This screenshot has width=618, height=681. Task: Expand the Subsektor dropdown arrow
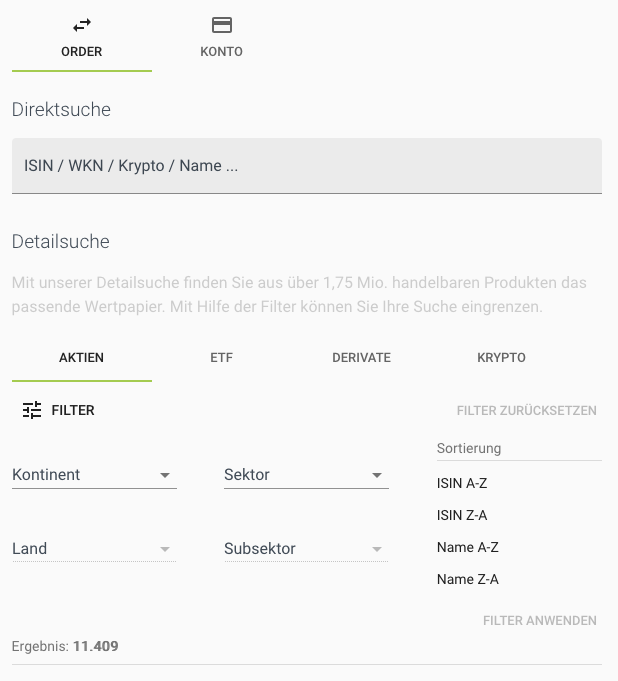377,549
